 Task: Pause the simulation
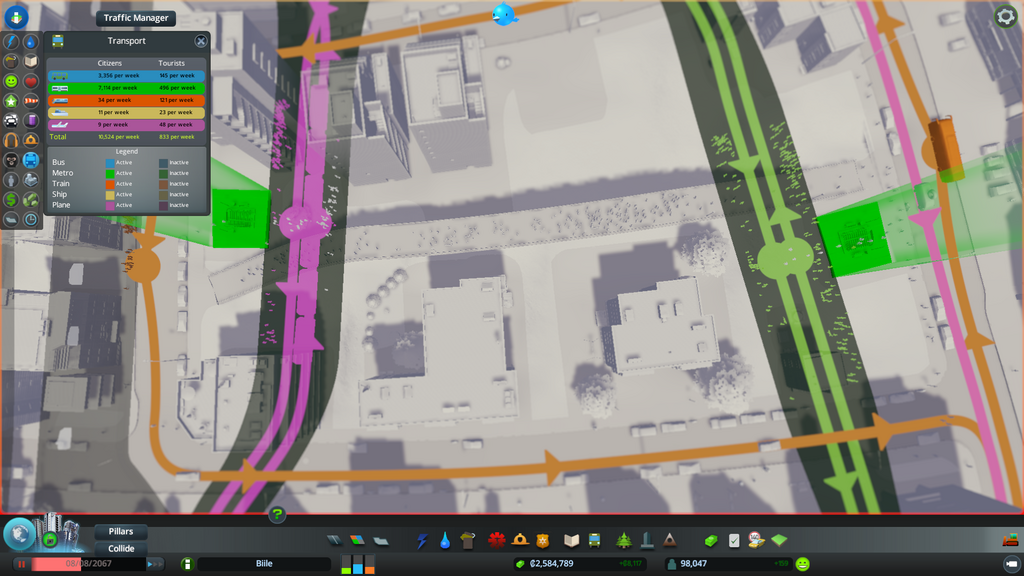tap(22, 564)
